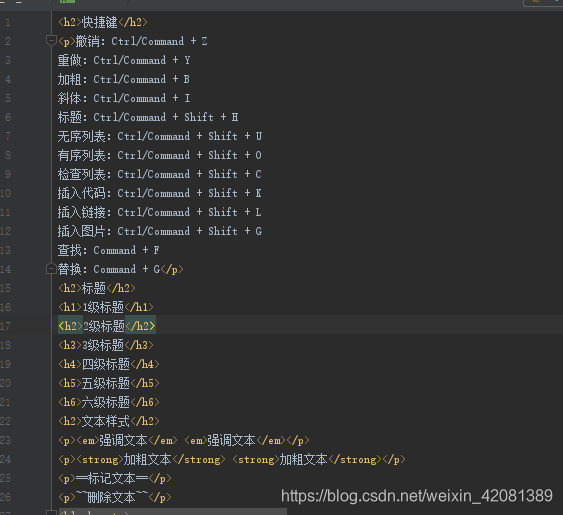Click line number 1 in the gutter
Image resolution: width=563 pixels, height=515 pixels.
coord(8,23)
